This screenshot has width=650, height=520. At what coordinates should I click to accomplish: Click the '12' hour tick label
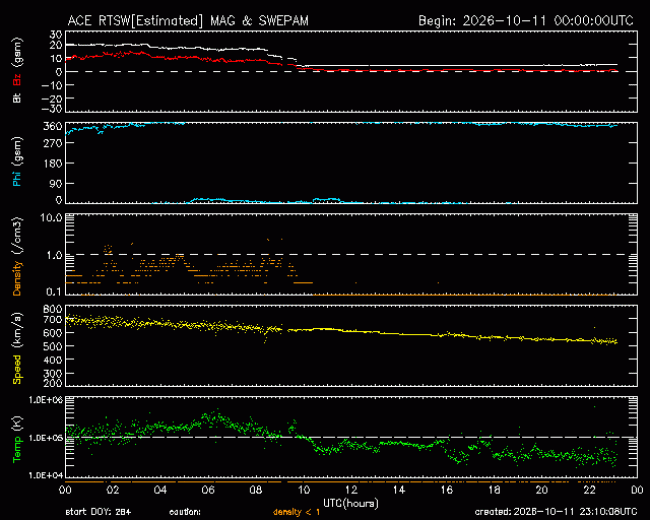point(351,490)
